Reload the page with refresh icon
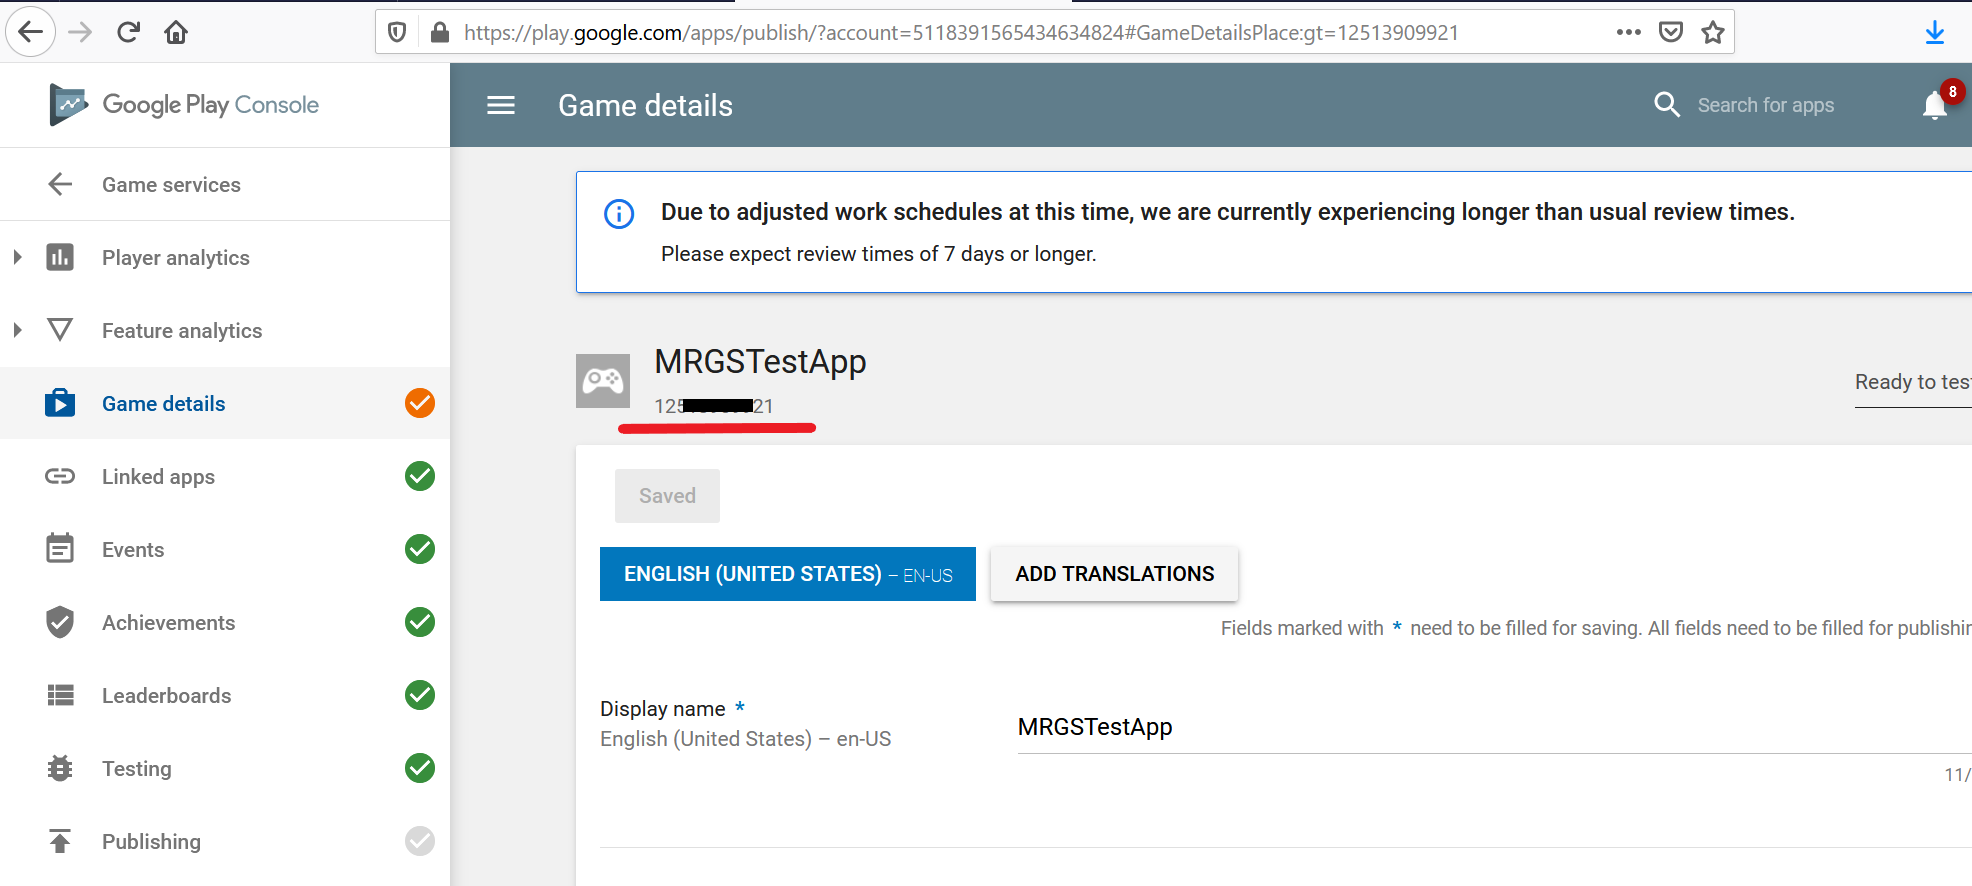 click(128, 32)
